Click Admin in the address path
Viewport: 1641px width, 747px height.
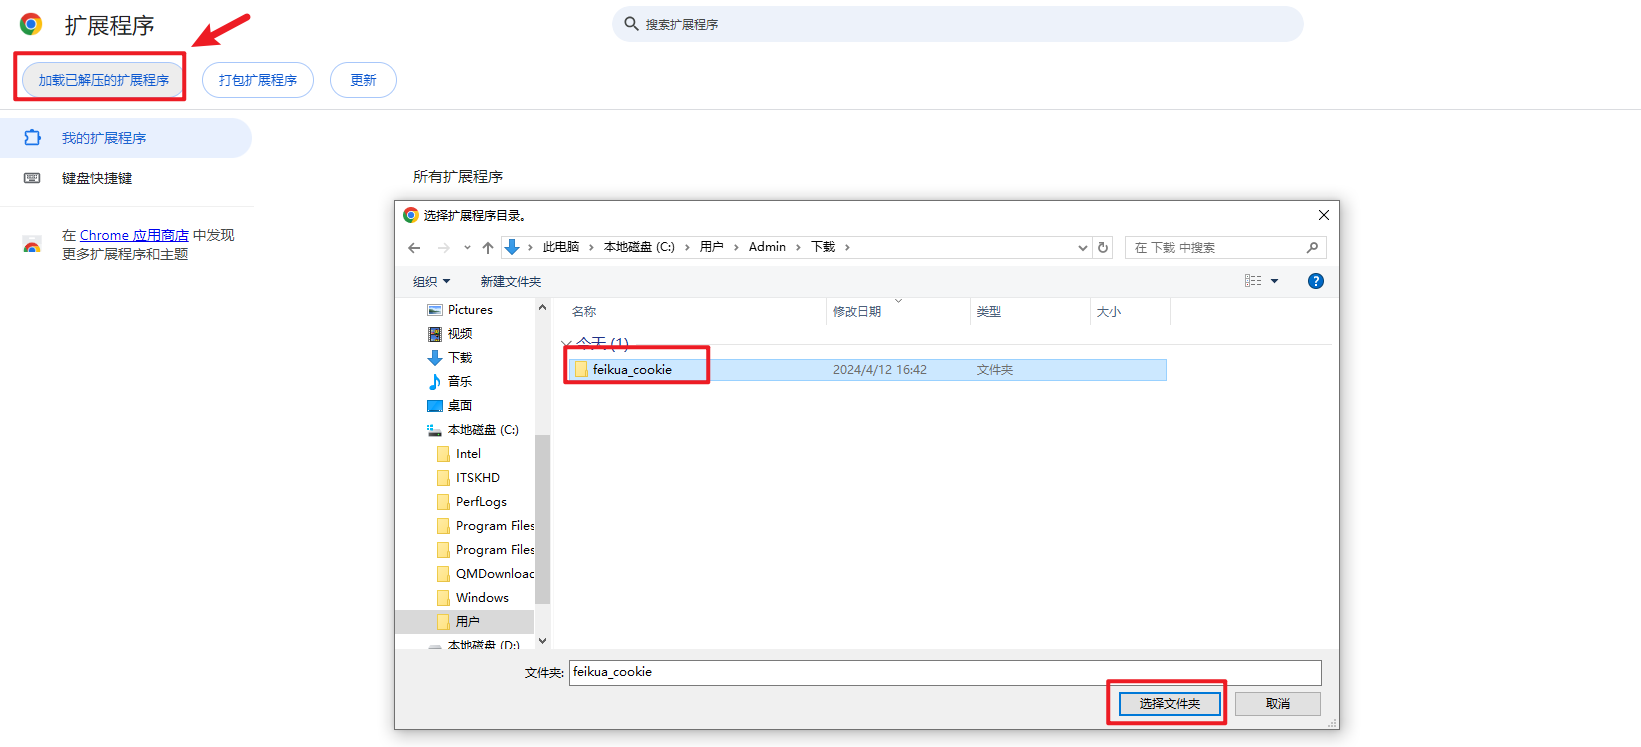[767, 247]
